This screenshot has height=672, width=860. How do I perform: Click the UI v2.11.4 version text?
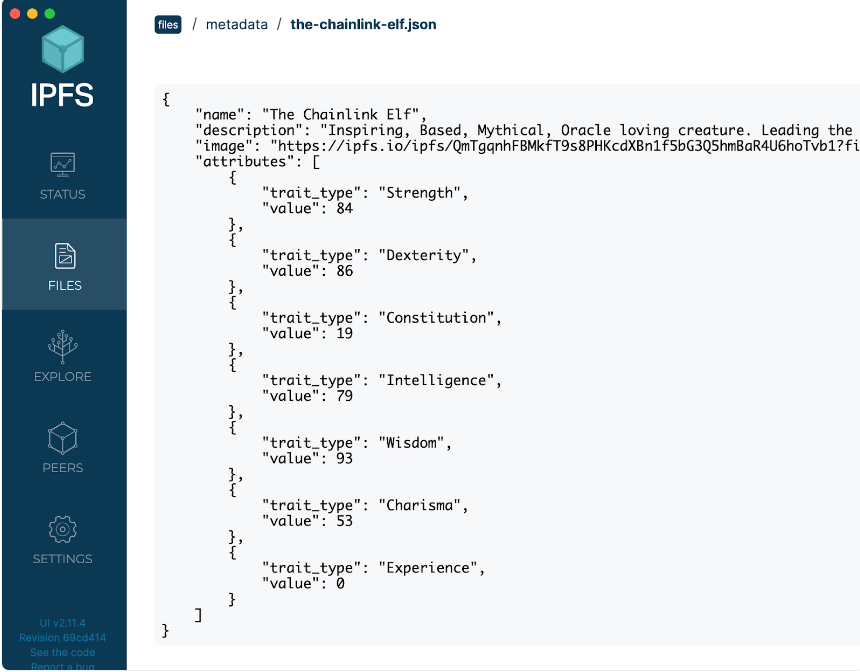(x=63, y=623)
